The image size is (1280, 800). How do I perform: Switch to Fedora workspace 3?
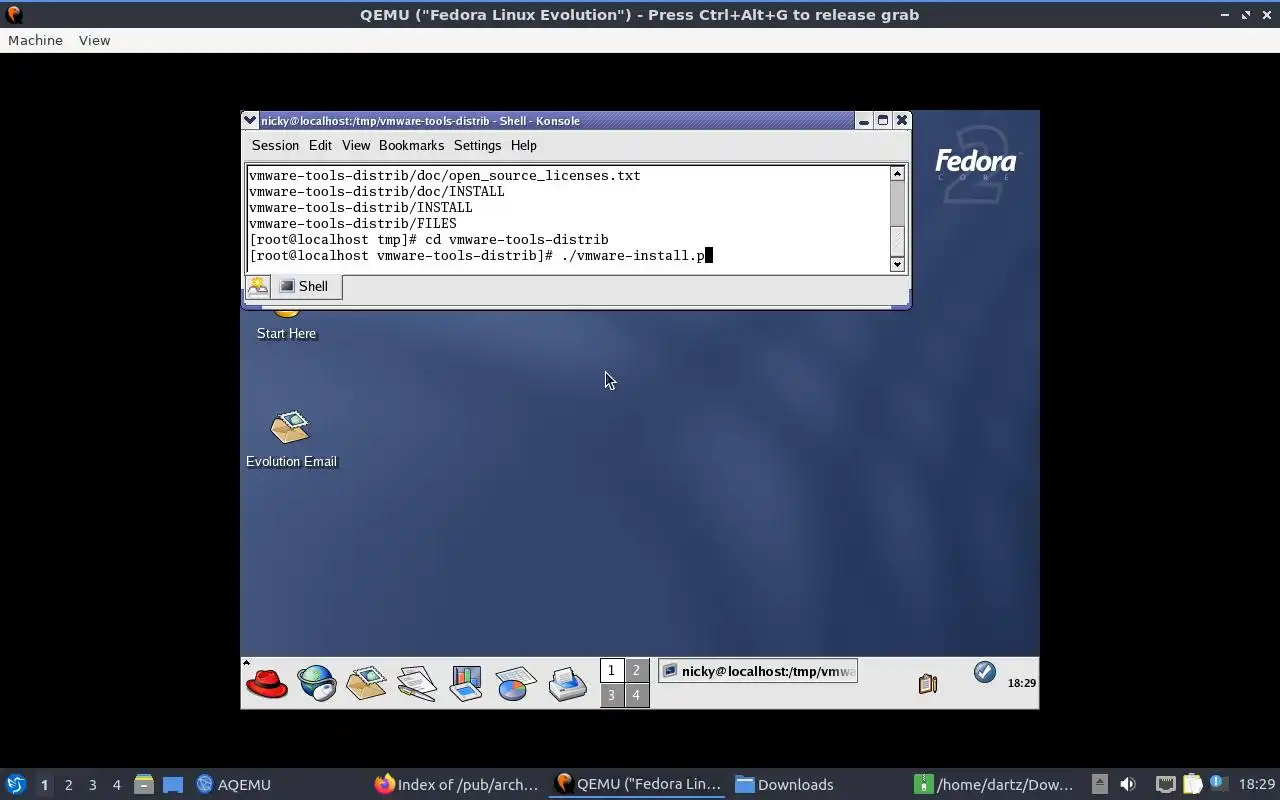(612, 695)
